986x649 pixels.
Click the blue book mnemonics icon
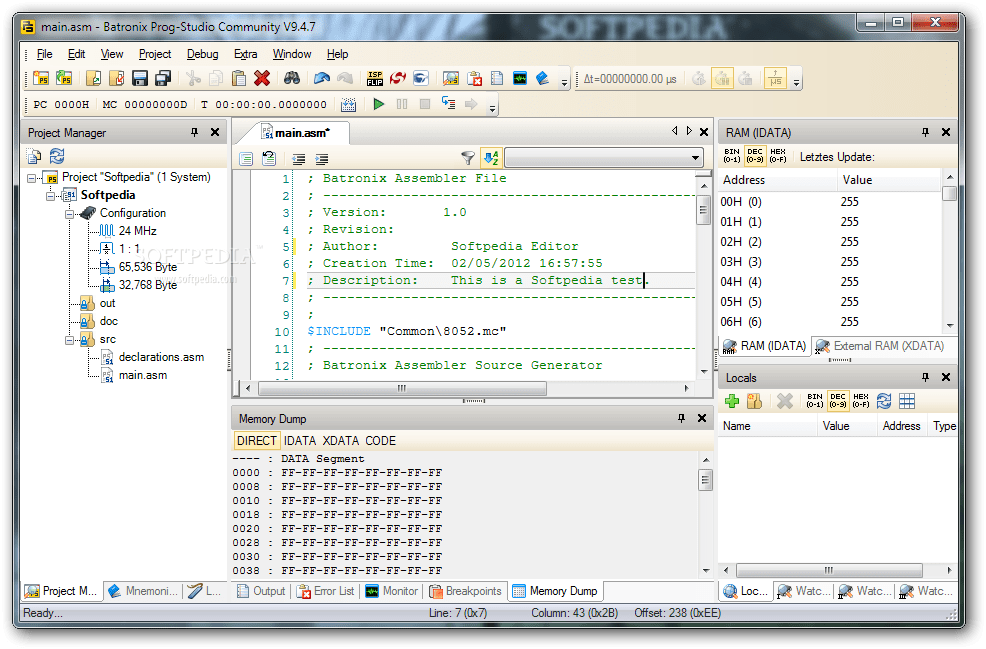tap(543, 78)
